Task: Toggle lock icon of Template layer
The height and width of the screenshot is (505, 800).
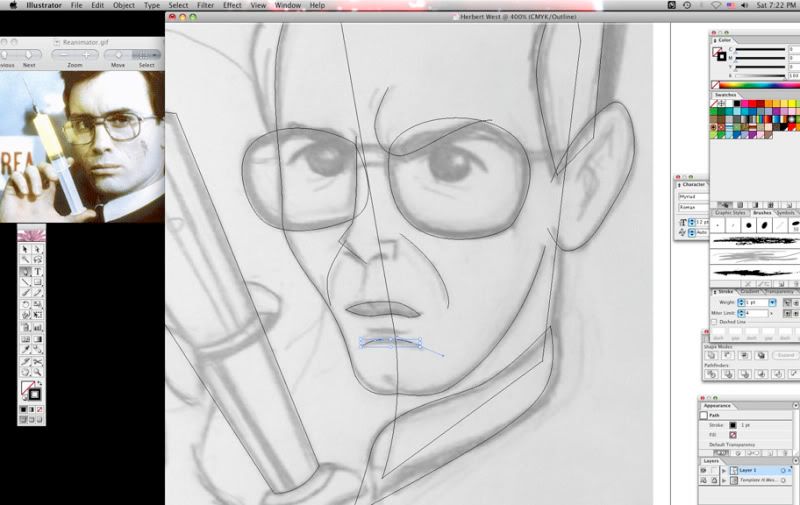Action: 714,481
